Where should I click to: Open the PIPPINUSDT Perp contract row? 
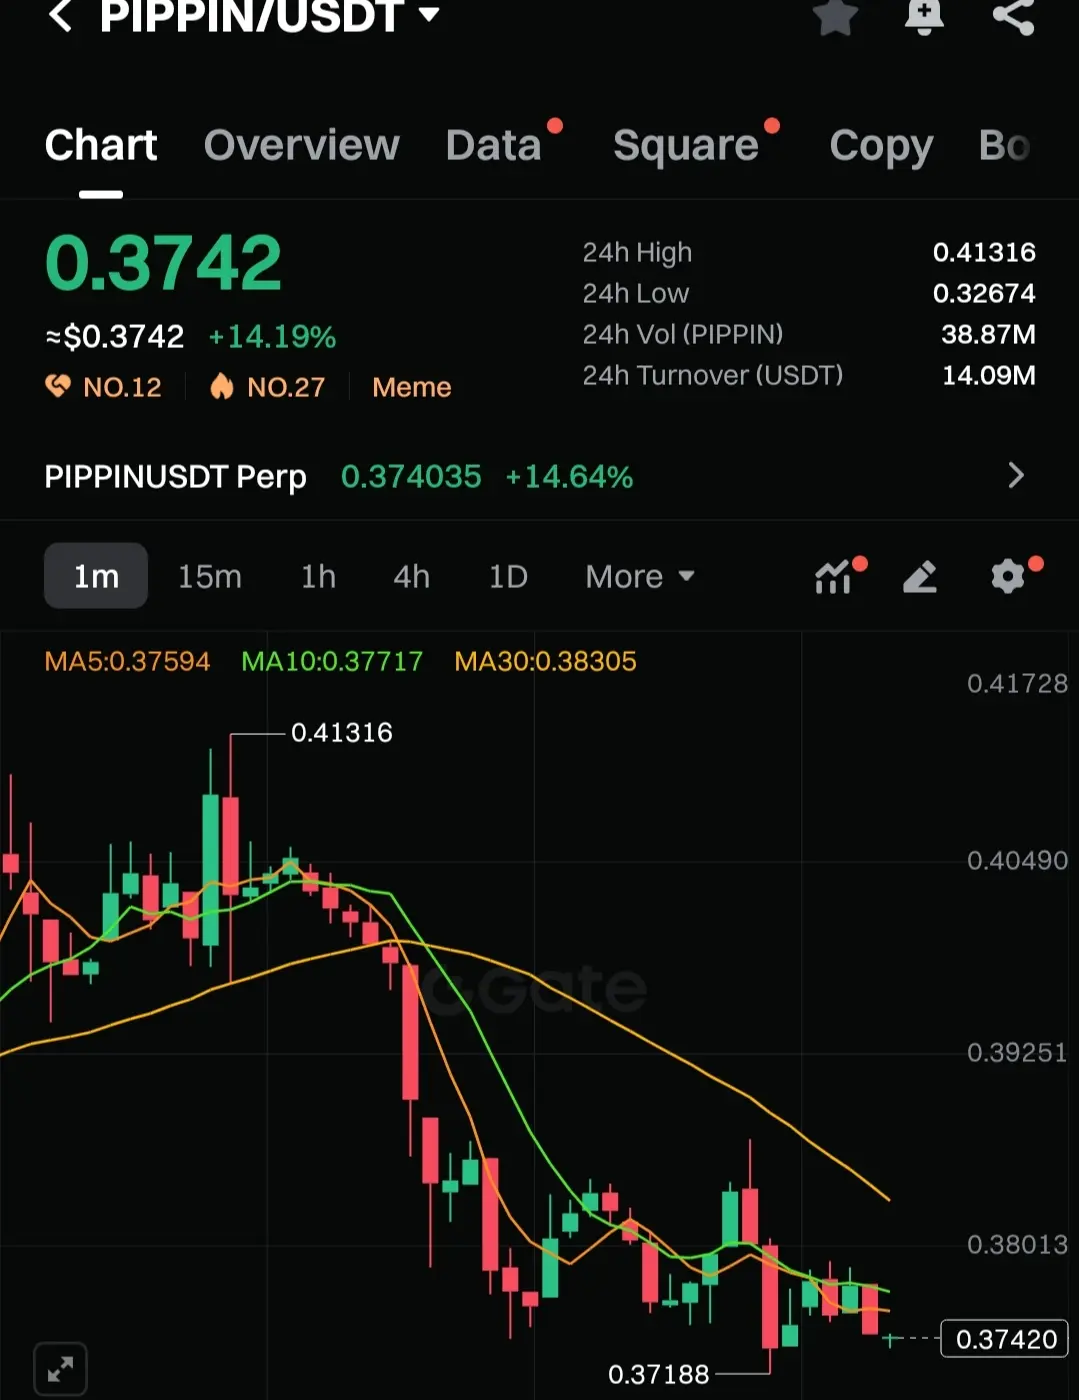click(x=539, y=476)
